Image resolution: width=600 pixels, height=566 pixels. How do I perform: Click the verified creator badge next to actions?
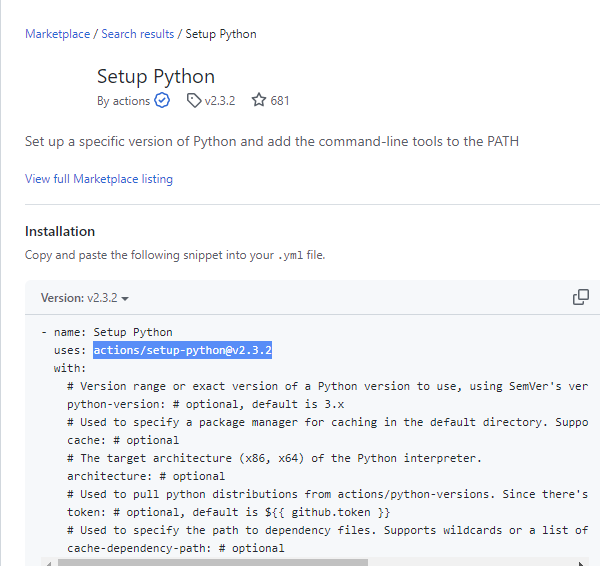pyautogui.click(x=162, y=101)
